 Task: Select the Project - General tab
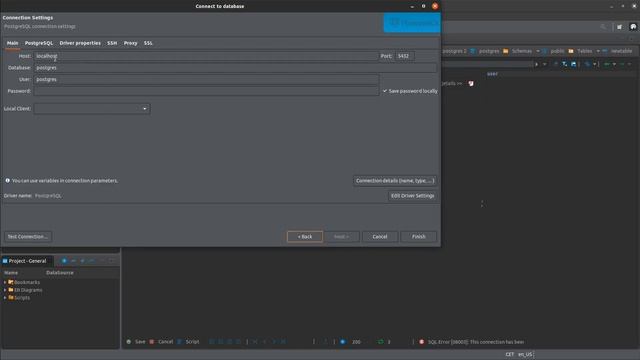(27, 261)
